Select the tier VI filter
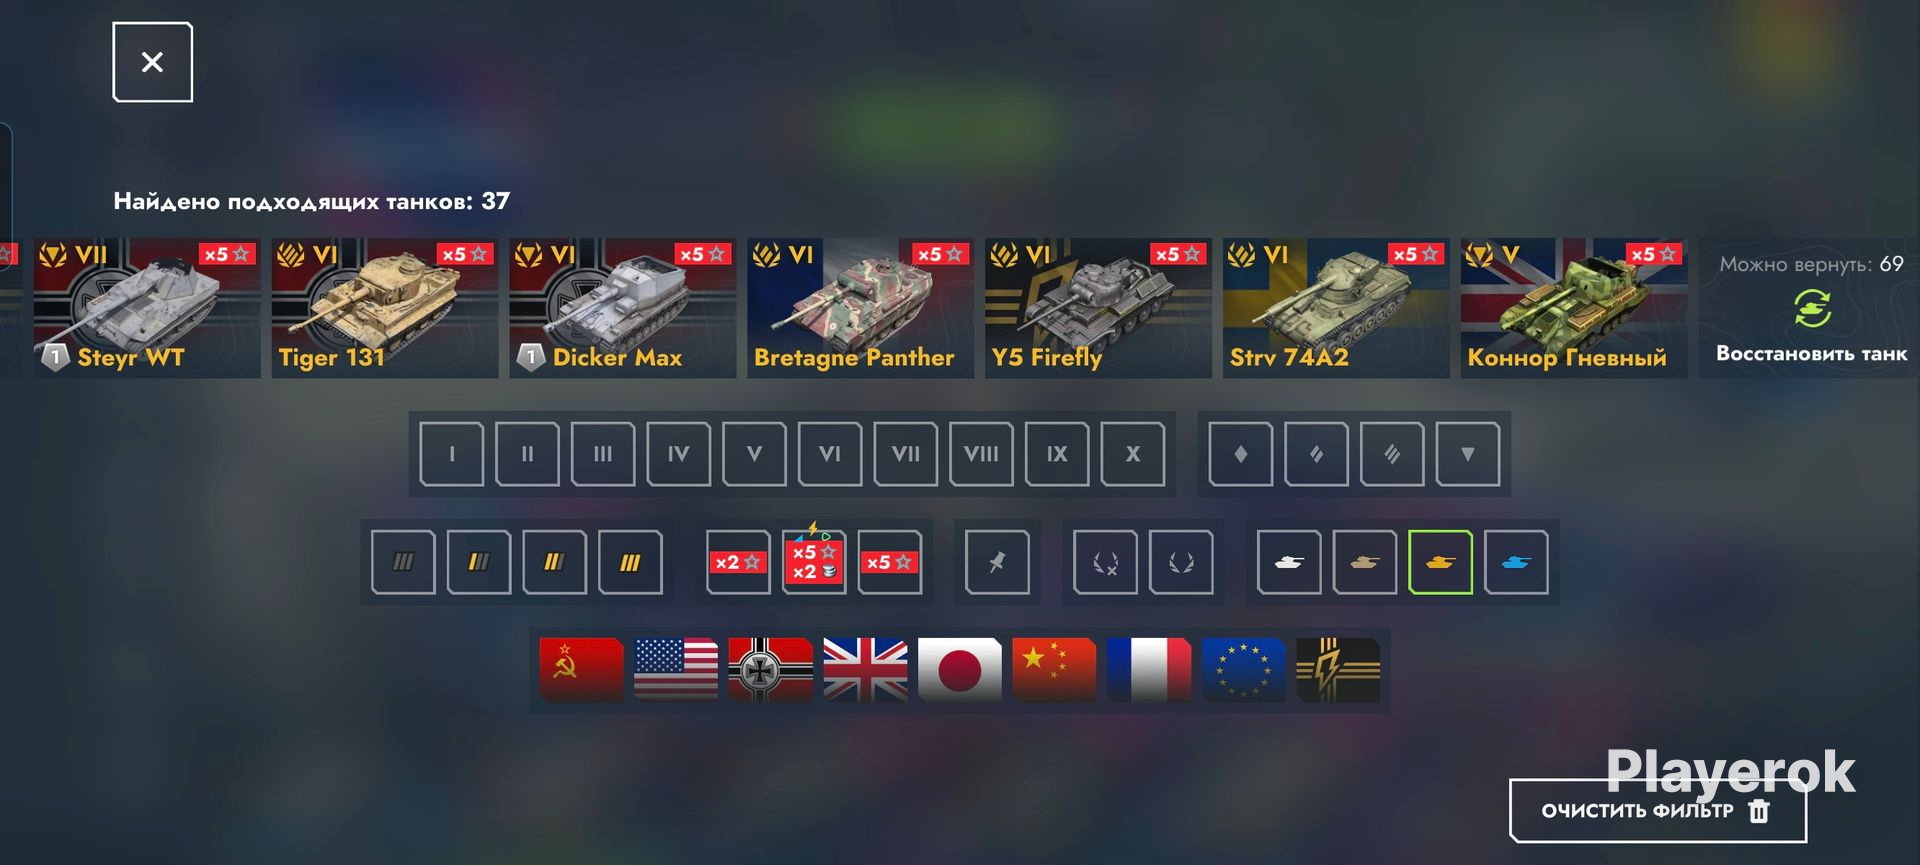This screenshot has width=1920, height=865. (x=830, y=454)
